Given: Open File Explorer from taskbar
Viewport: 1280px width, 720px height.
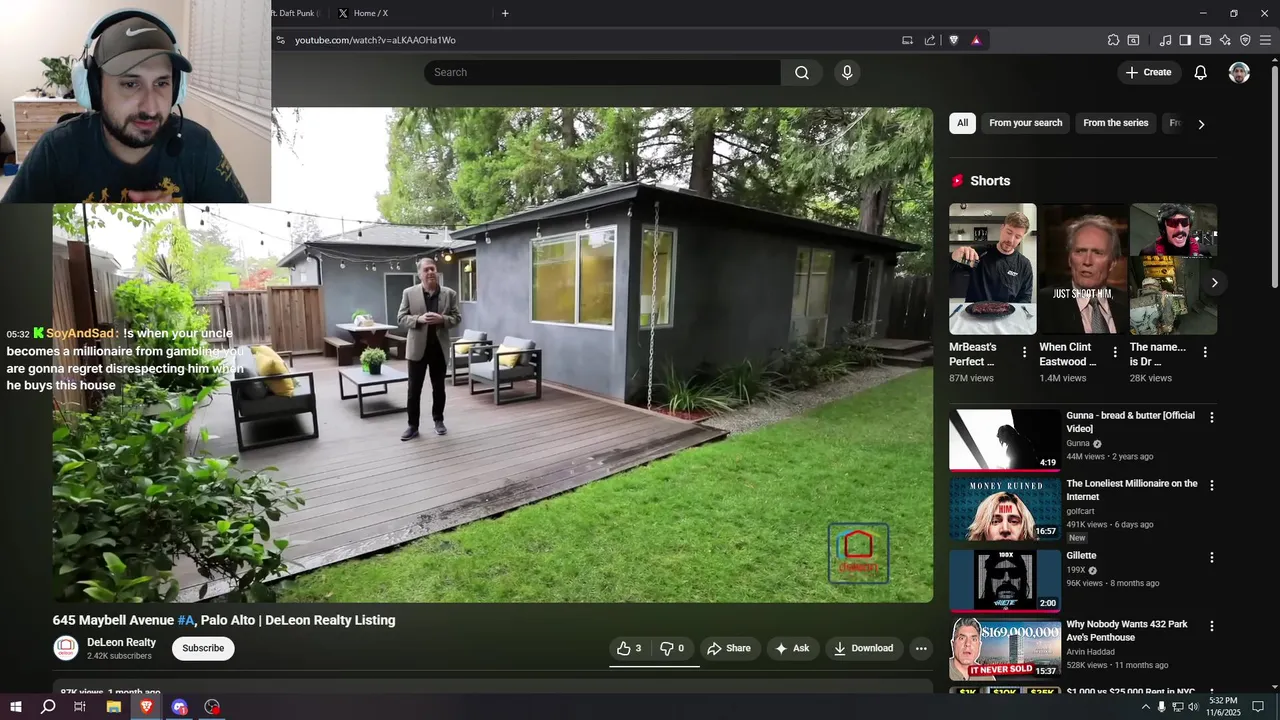Looking at the screenshot, I should tap(114, 707).
